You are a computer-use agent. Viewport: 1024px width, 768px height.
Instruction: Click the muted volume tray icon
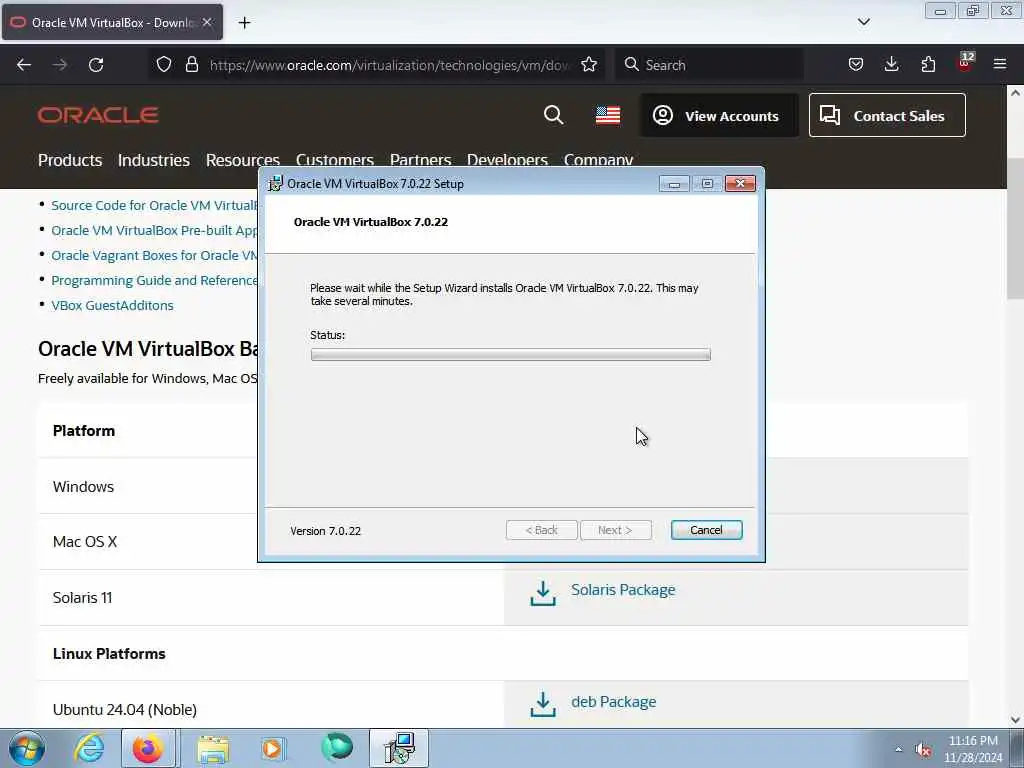[923, 750]
